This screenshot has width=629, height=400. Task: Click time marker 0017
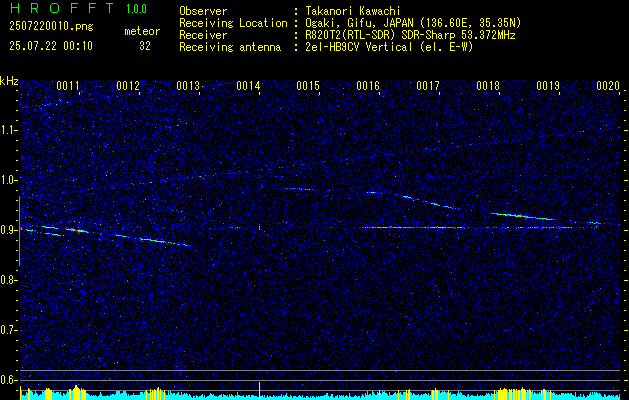click(x=428, y=86)
